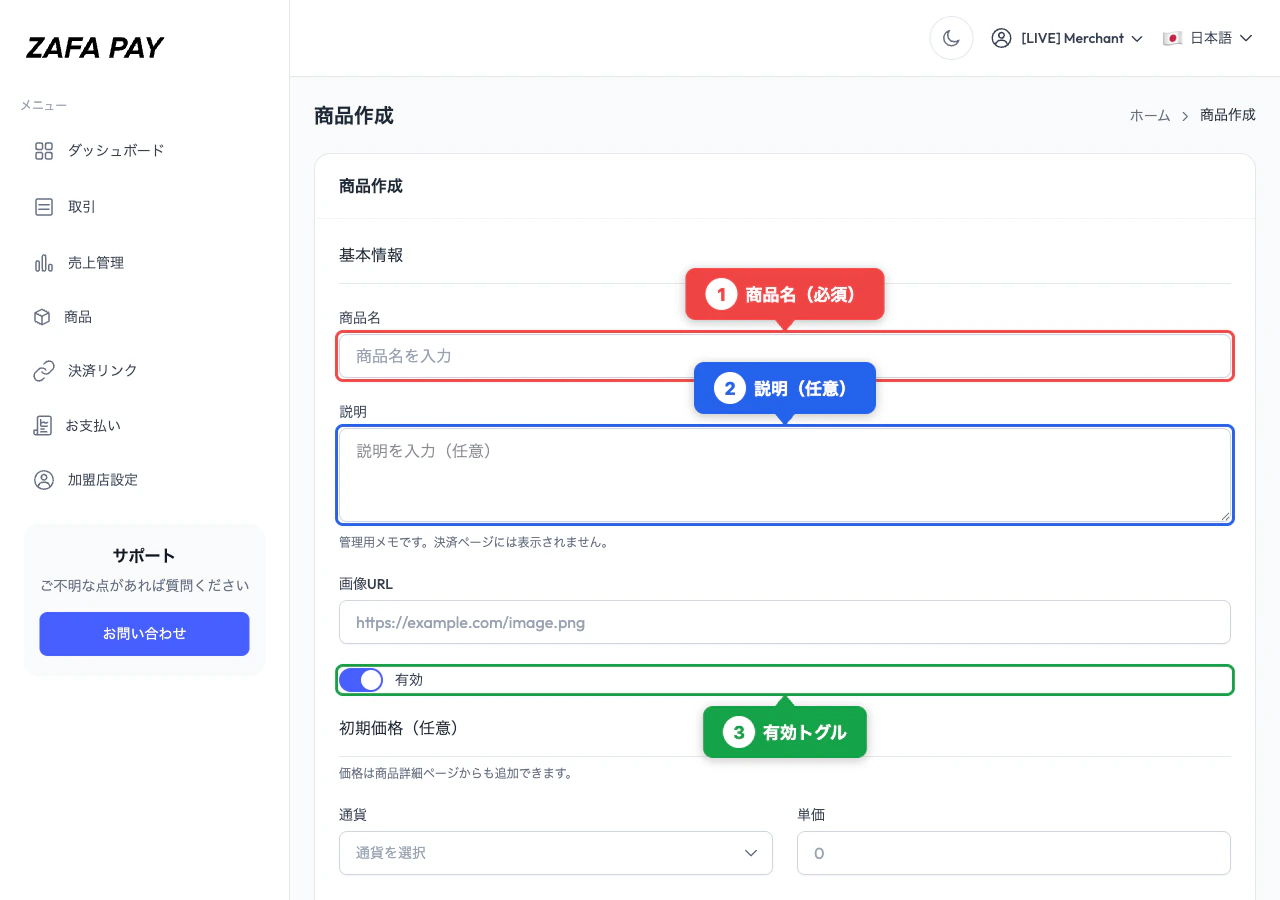The width and height of the screenshot is (1280, 900).
Task: Open 売上管理 via its bar chart icon
Action: click(42, 262)
